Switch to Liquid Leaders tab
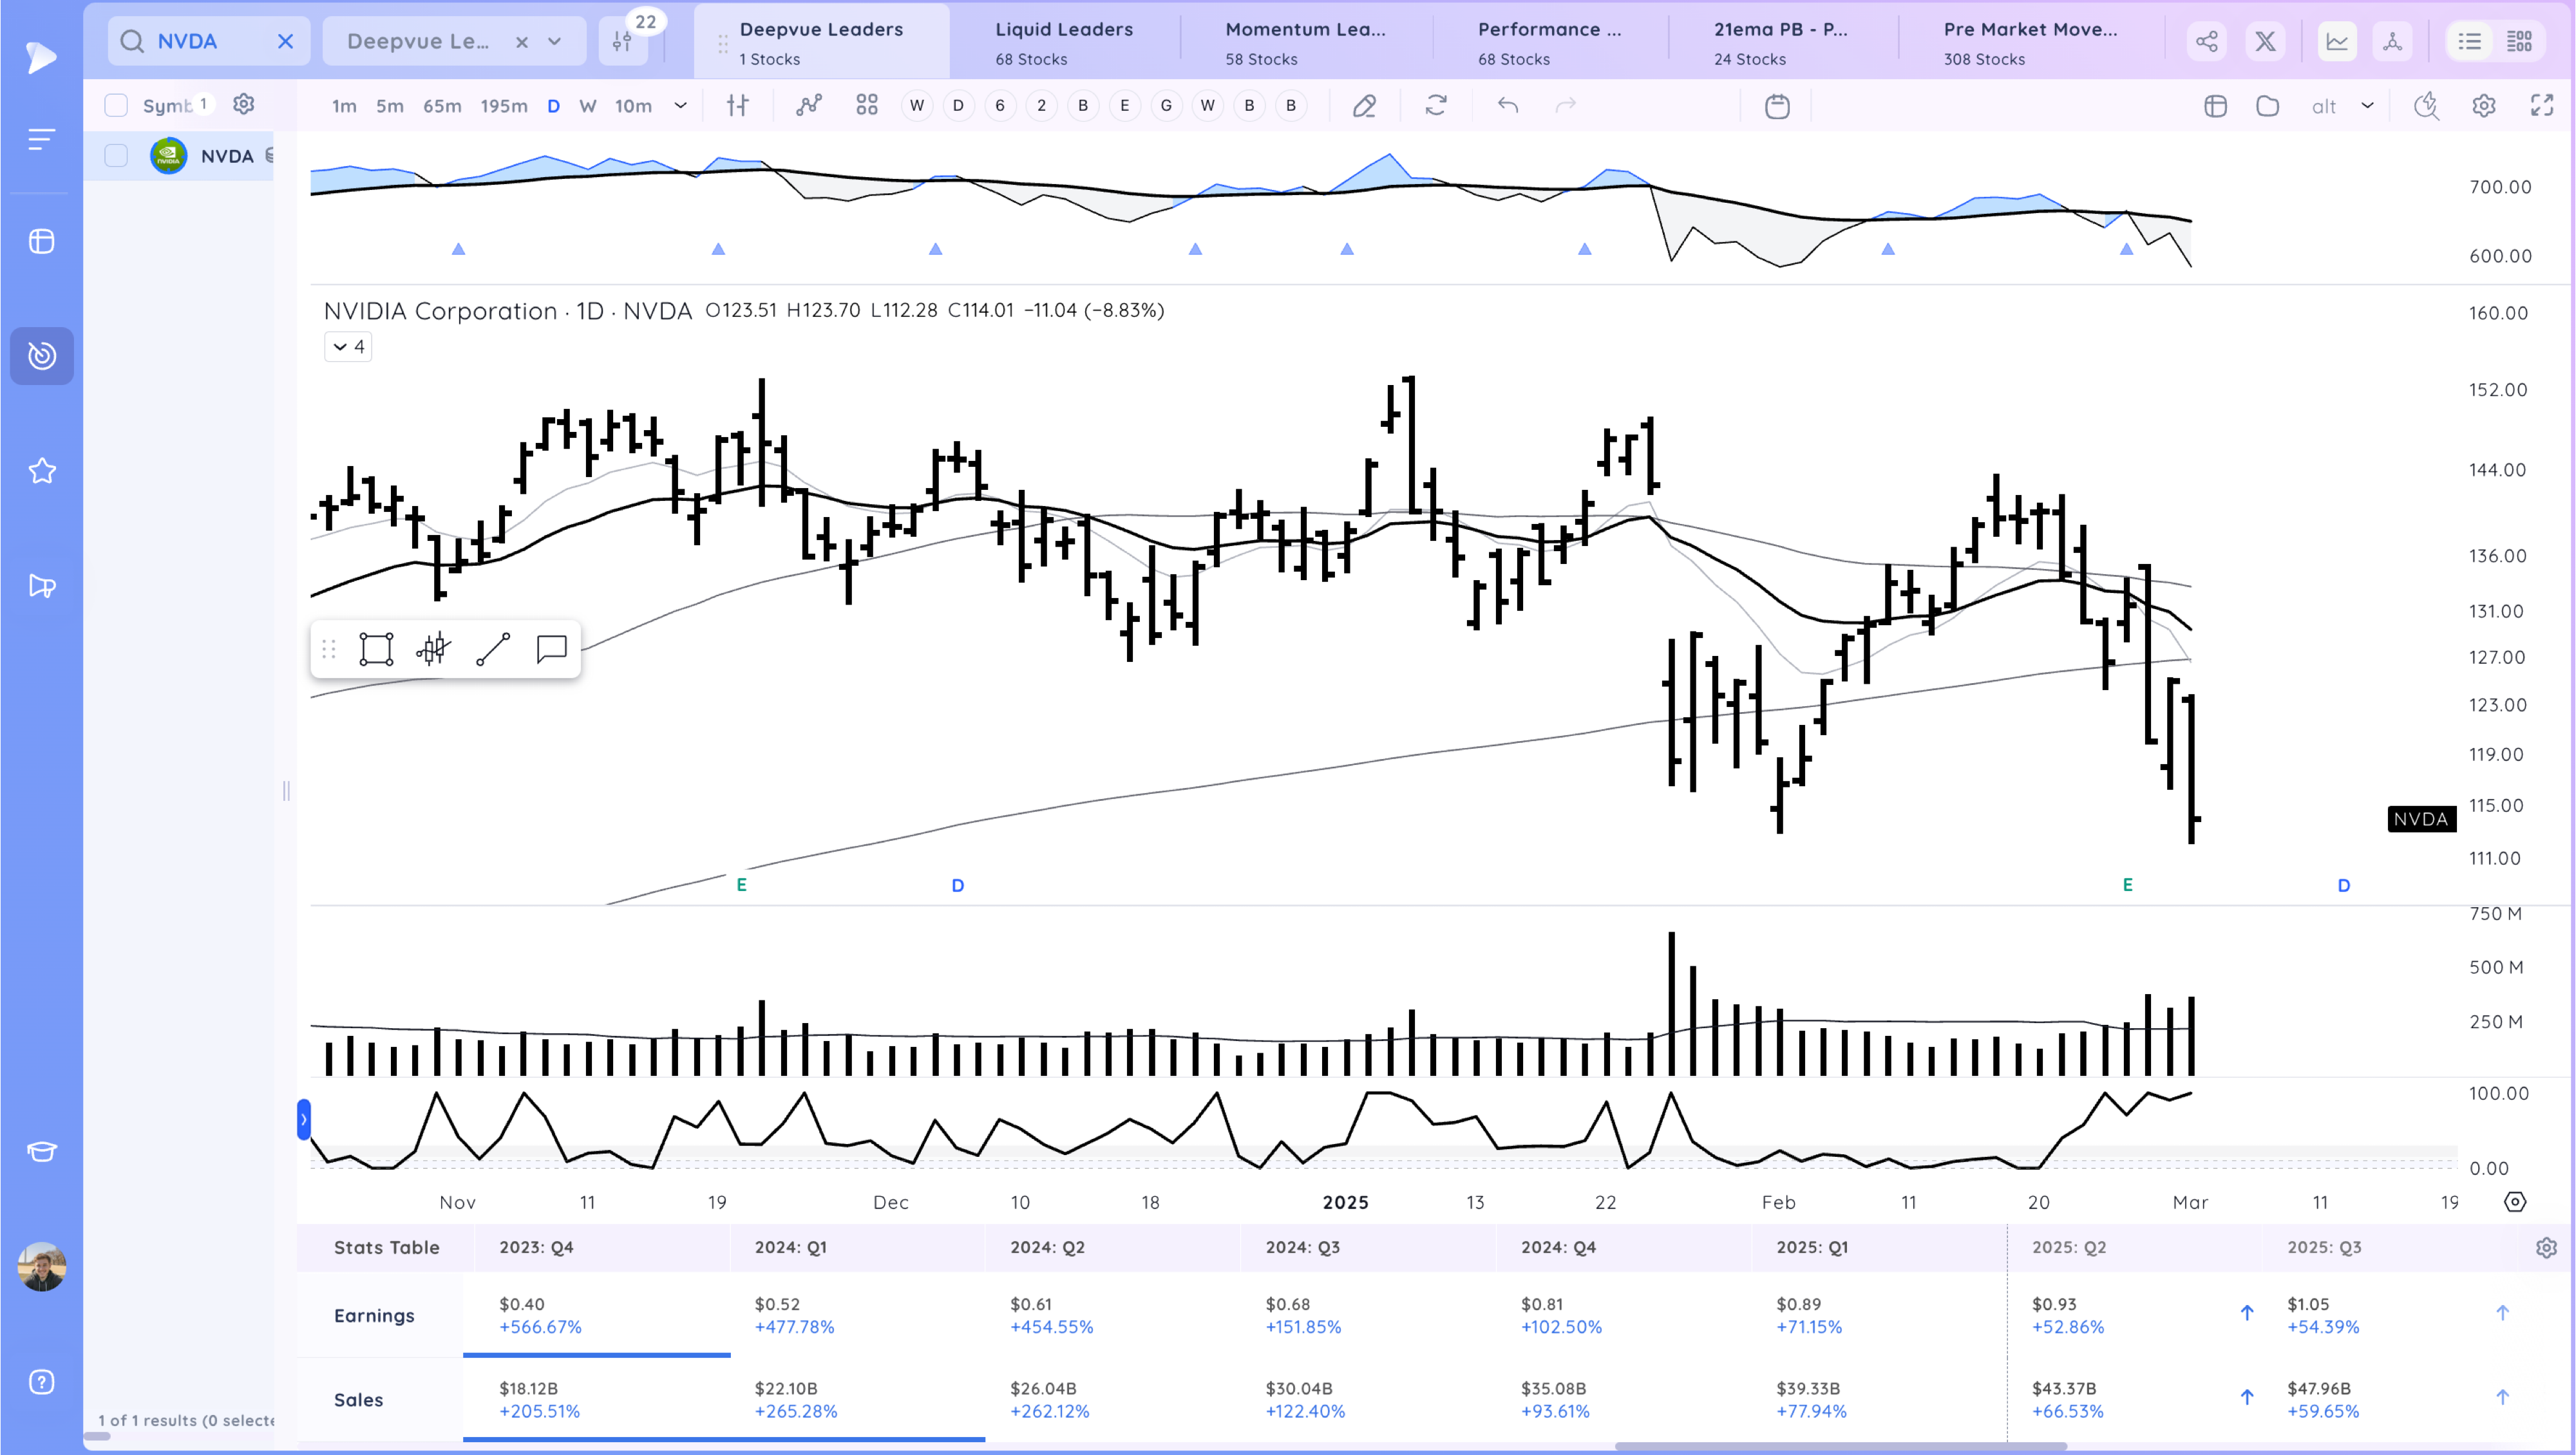 tap(1064, 42)
